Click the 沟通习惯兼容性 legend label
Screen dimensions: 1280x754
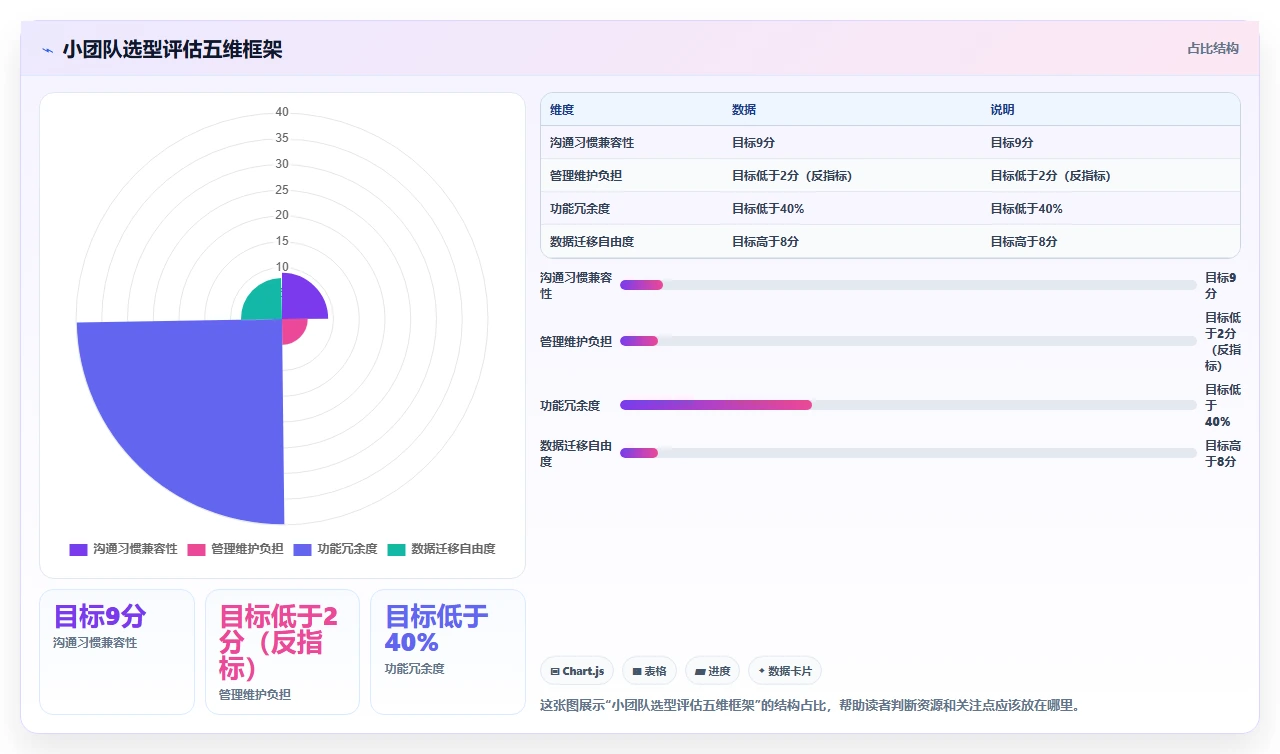(135, 549)
